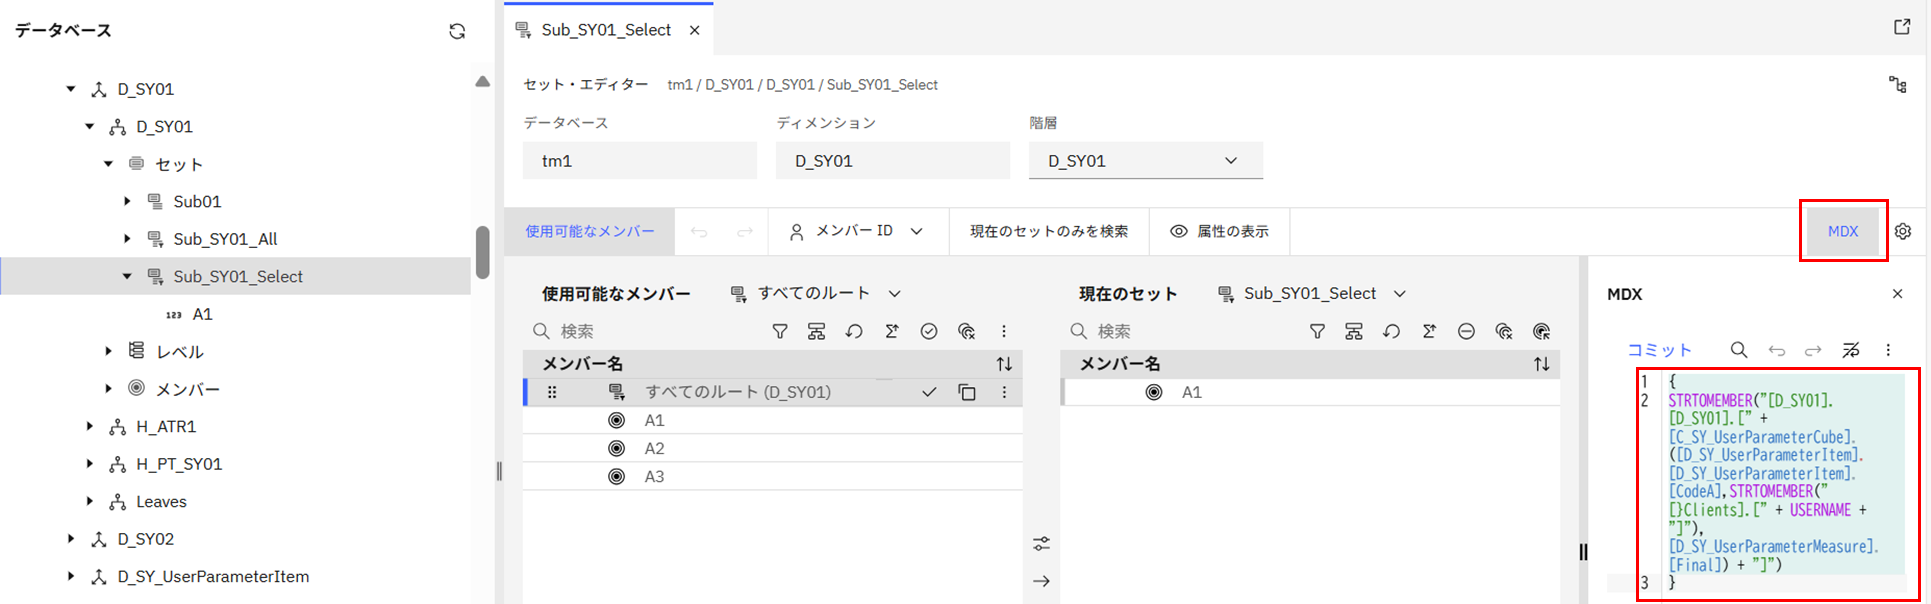1931x604 pixels.
Task: Click the current set 検索 field
Action: coord(1182,331)
